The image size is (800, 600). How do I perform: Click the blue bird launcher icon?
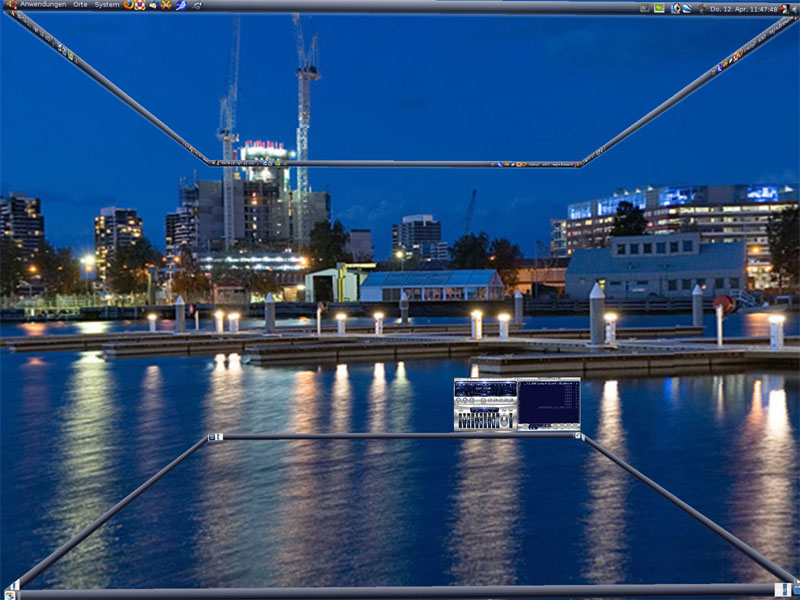(x=180, y=5)
